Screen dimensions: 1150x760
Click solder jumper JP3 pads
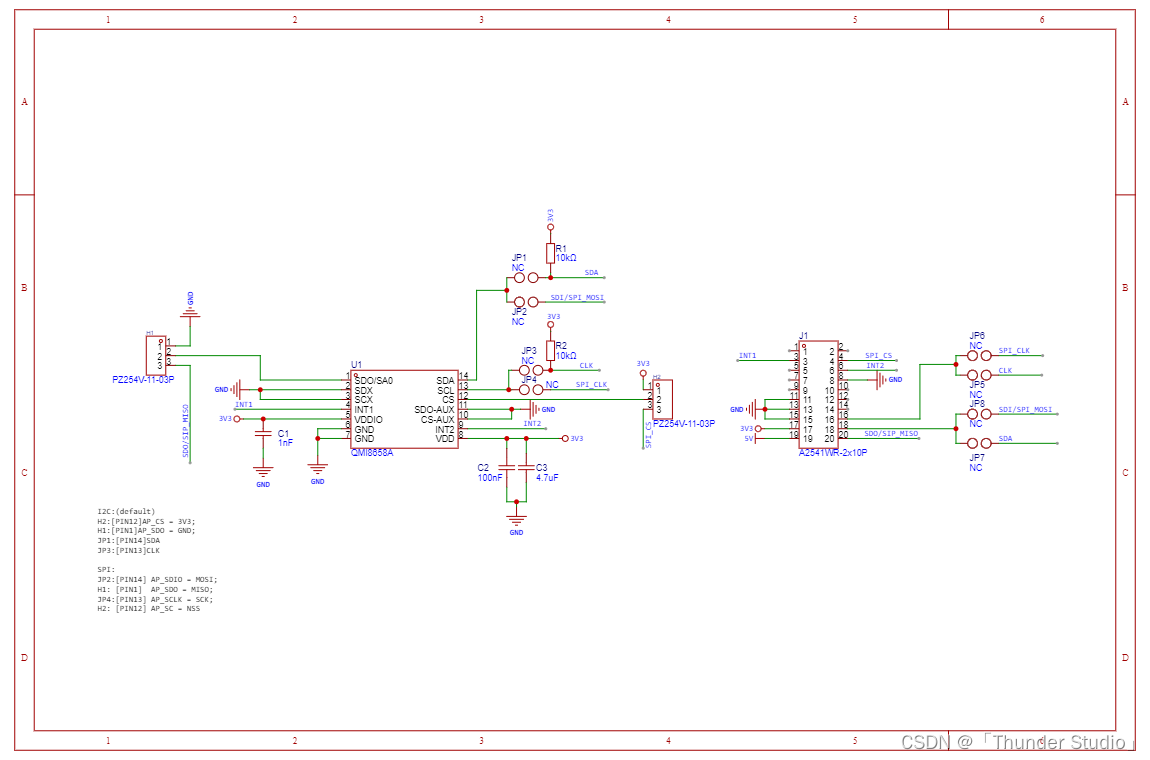click(x=531, y=370)
